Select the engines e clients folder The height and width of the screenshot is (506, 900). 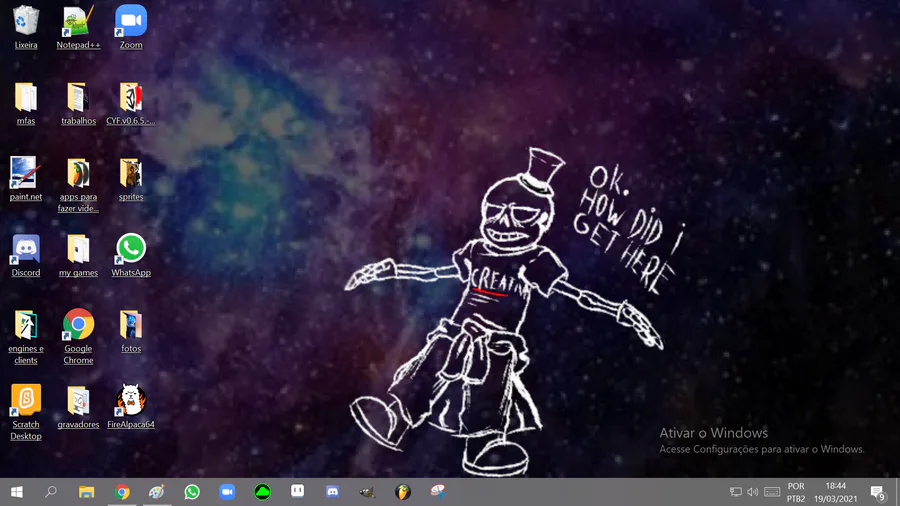click(x=26, y=337)
